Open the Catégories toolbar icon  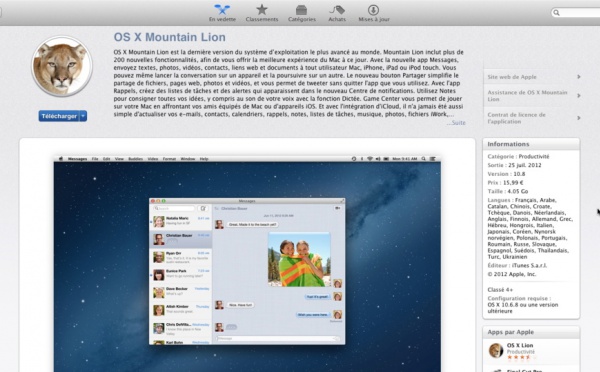point(302,10)
